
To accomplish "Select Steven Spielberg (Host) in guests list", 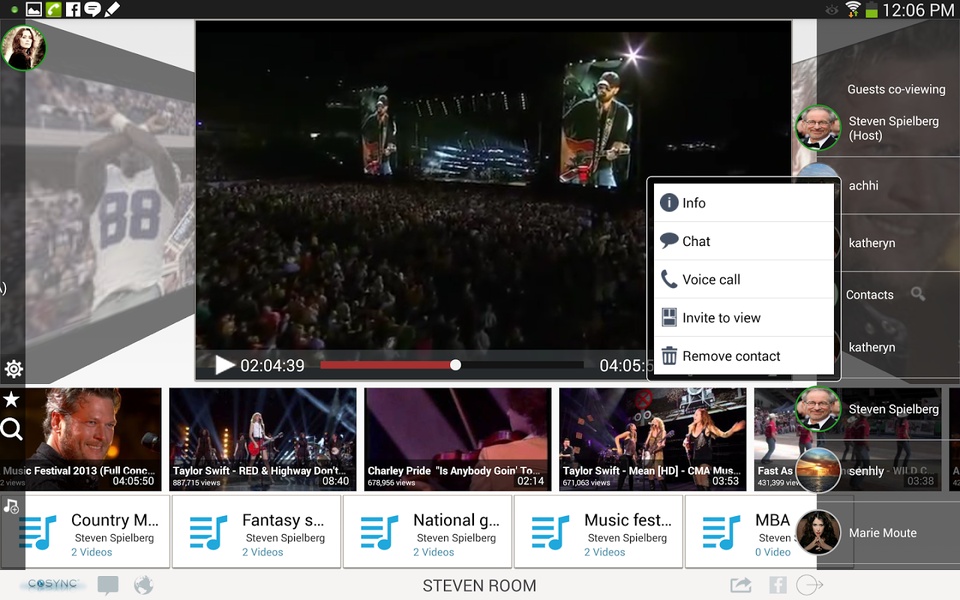I will (x=877, y=128).
